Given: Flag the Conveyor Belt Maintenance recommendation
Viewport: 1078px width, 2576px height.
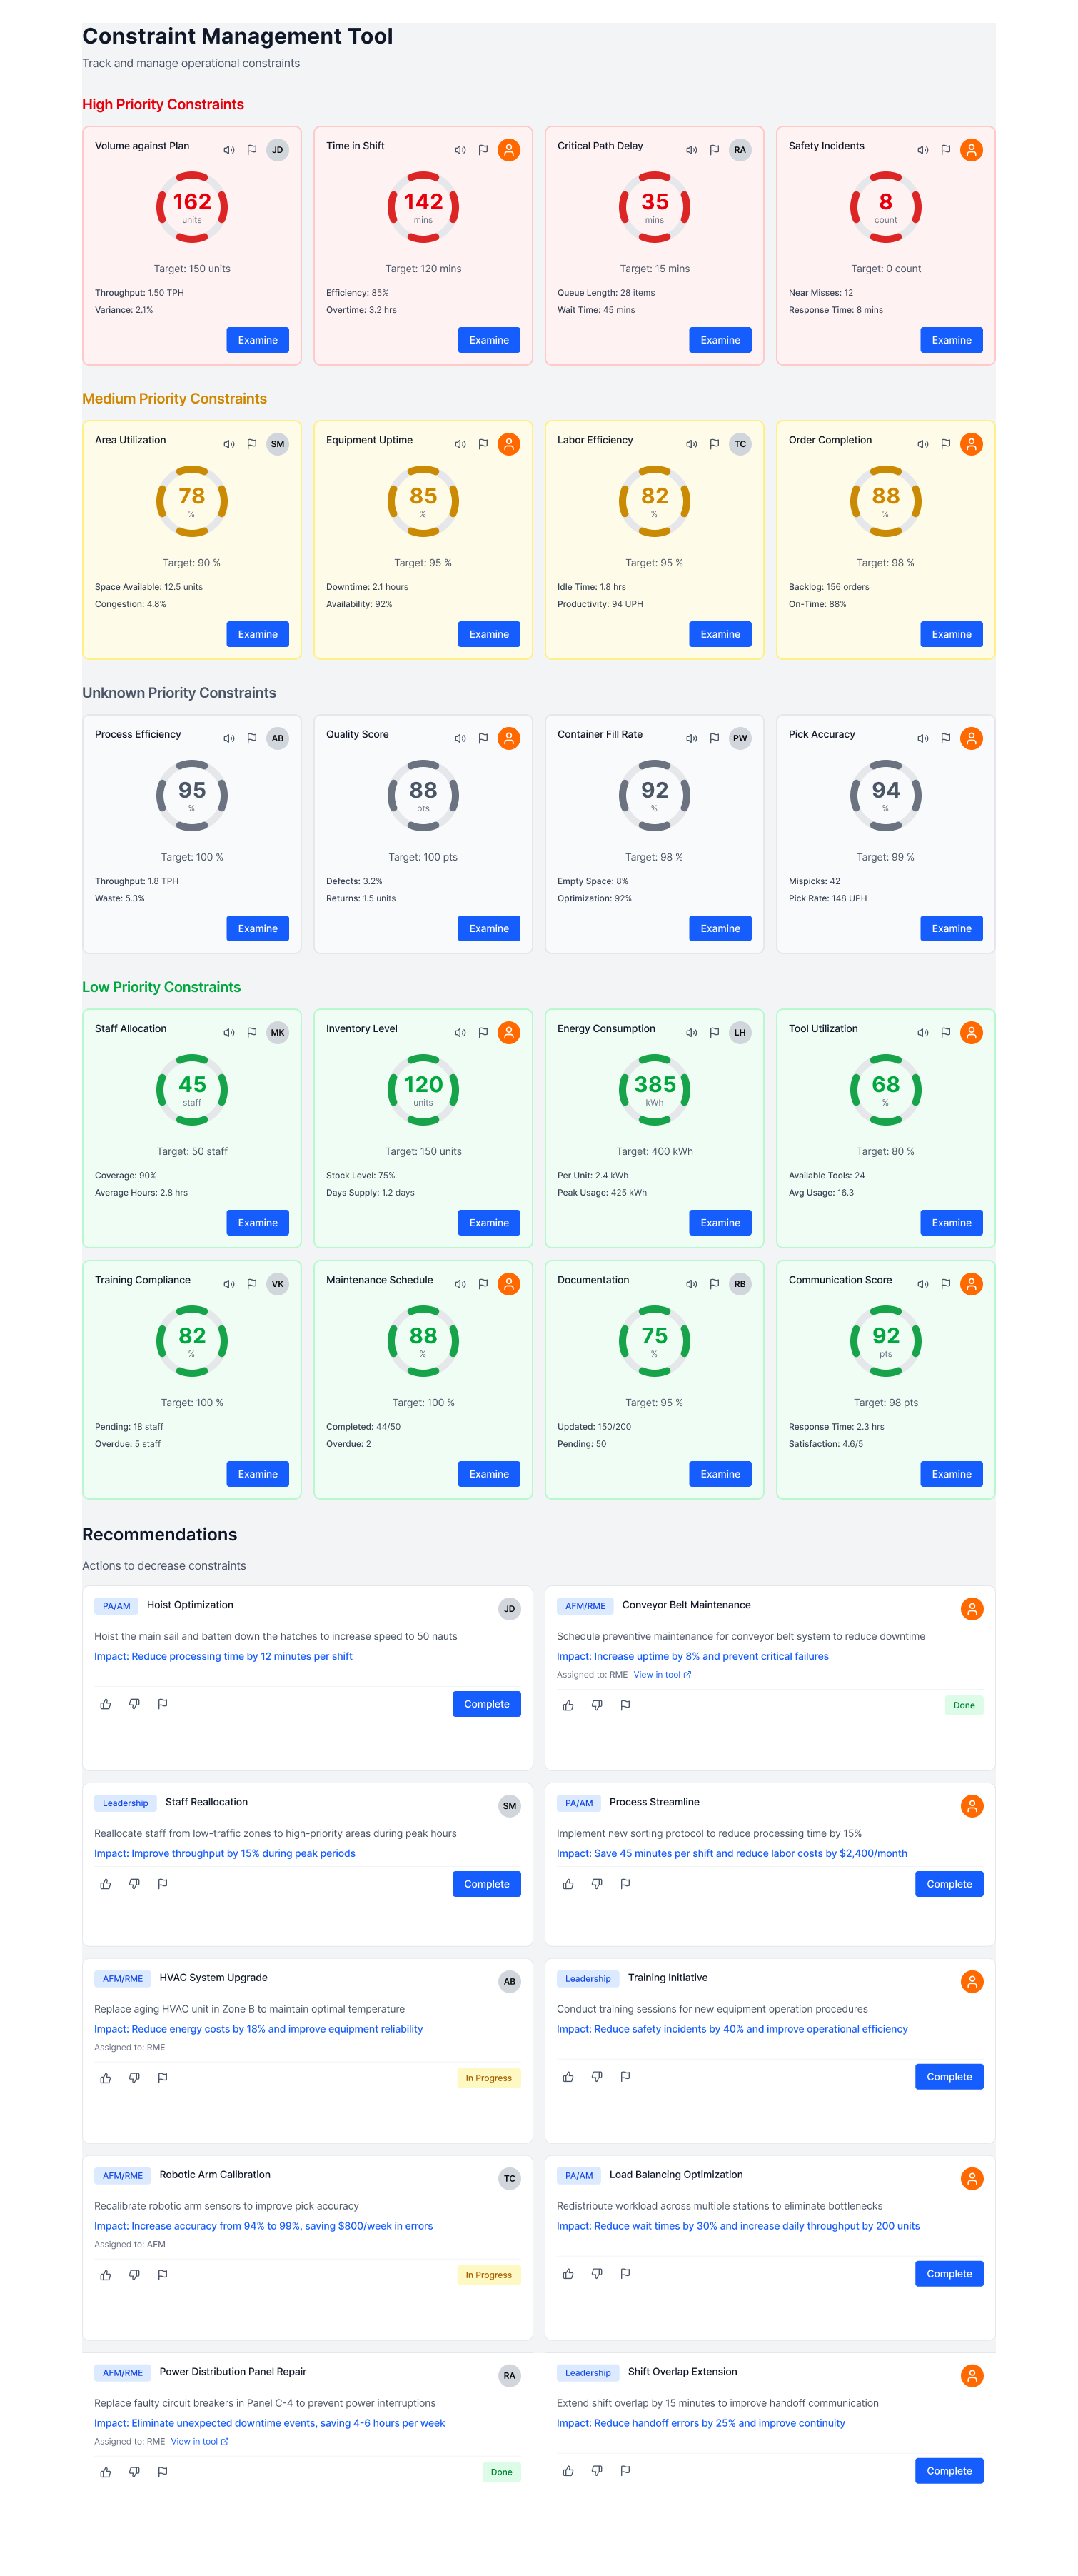Looking at the screenshot, I should [x=625, y=1705].
